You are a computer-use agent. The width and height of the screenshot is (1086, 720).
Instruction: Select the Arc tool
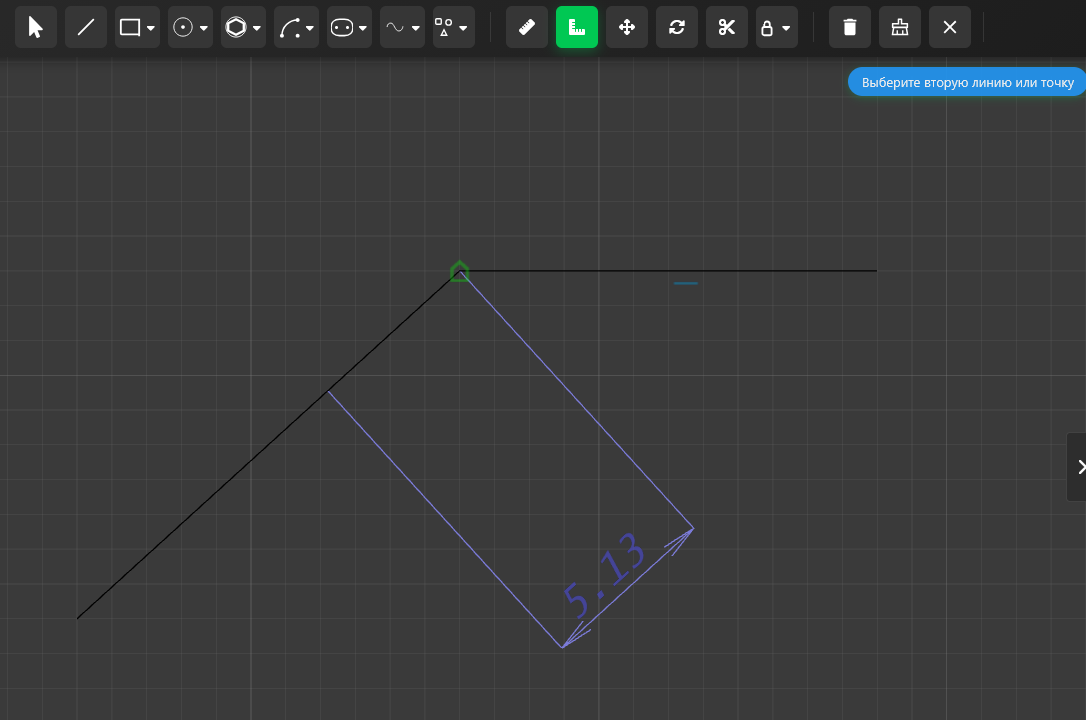point(290,28)
